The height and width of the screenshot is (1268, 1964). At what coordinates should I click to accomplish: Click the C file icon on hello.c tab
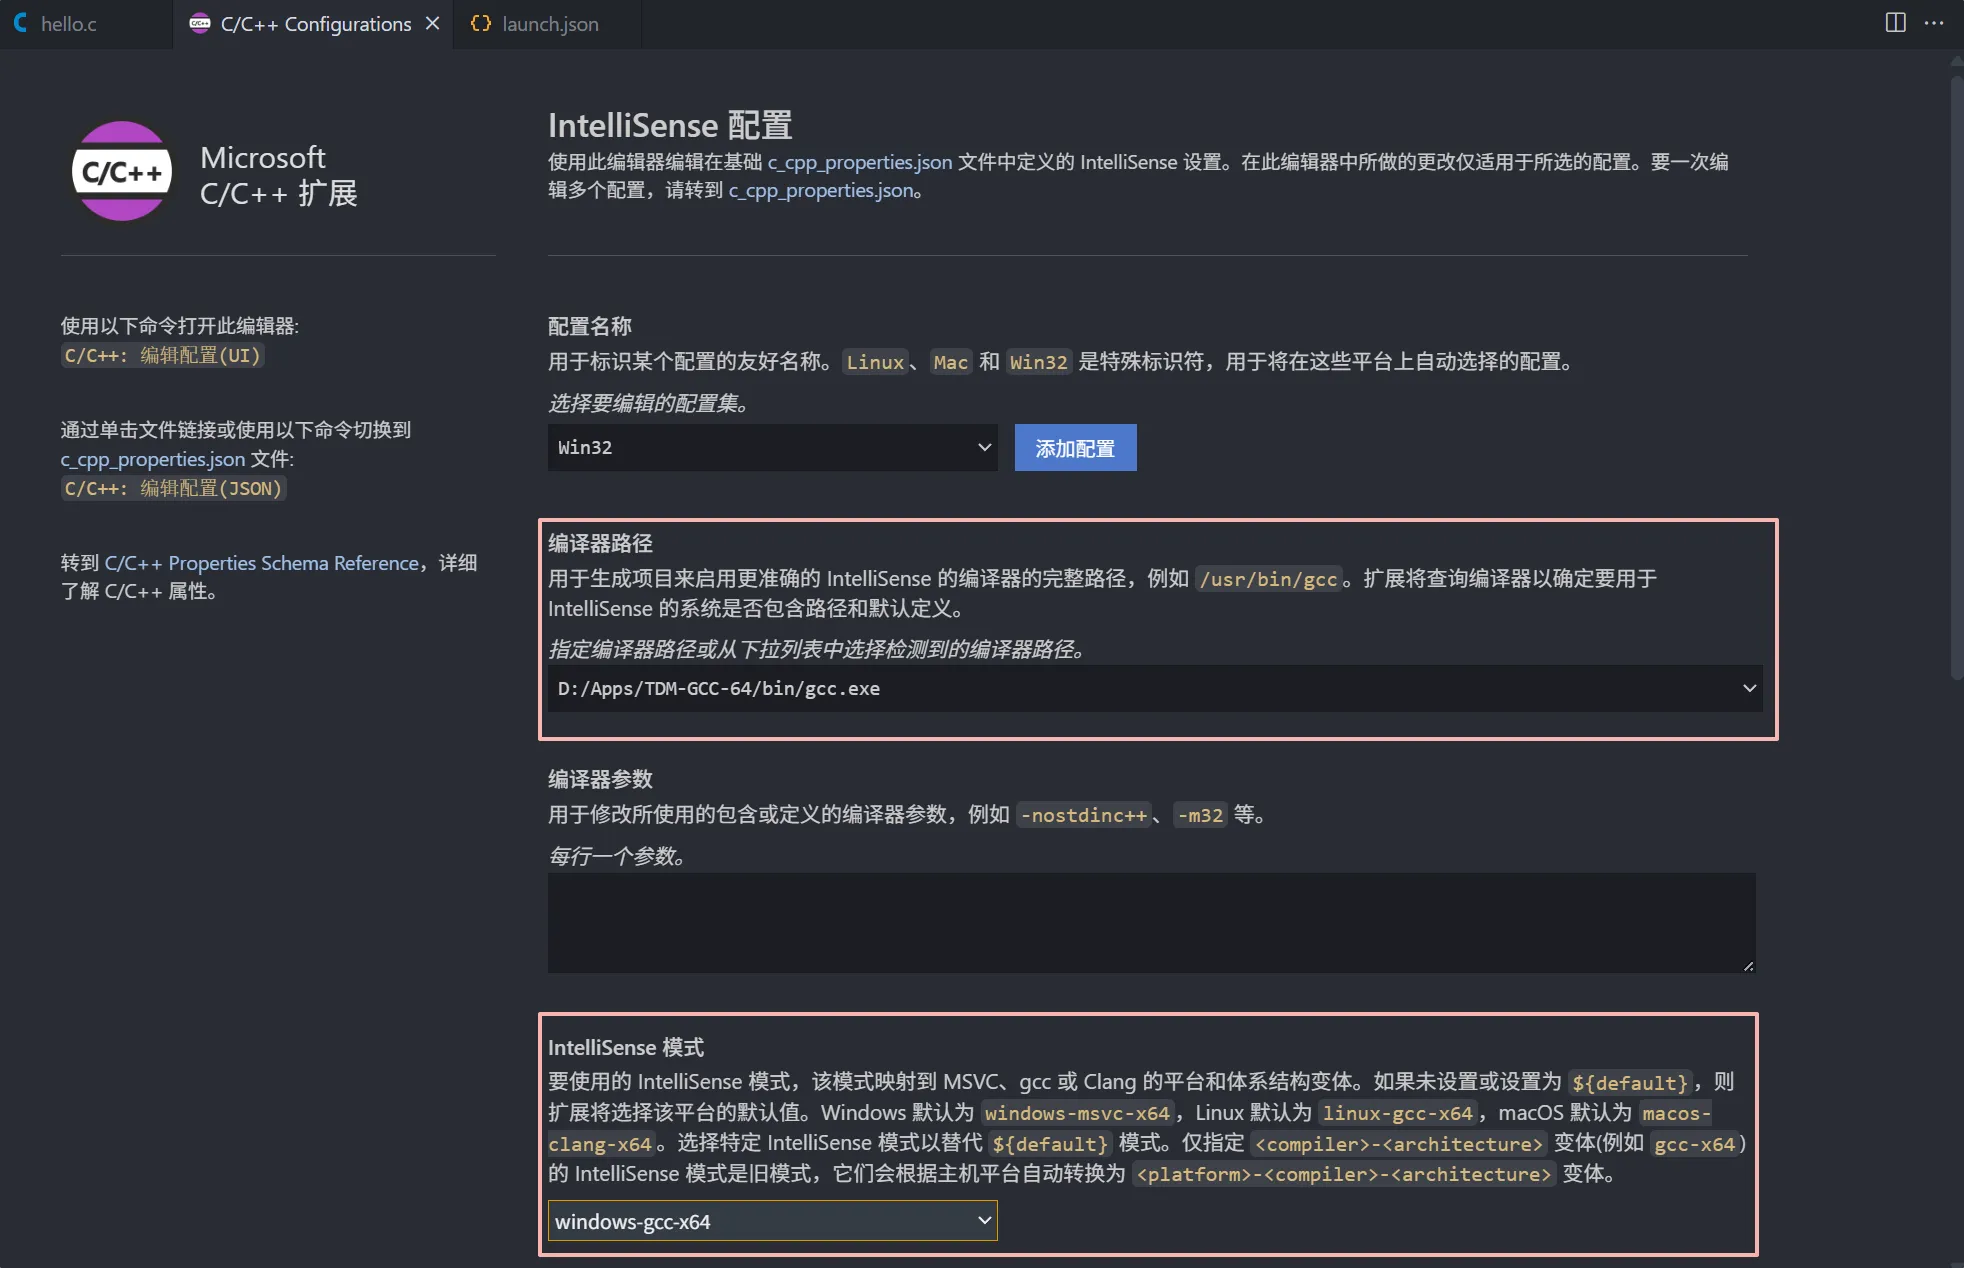coord(20,23)
